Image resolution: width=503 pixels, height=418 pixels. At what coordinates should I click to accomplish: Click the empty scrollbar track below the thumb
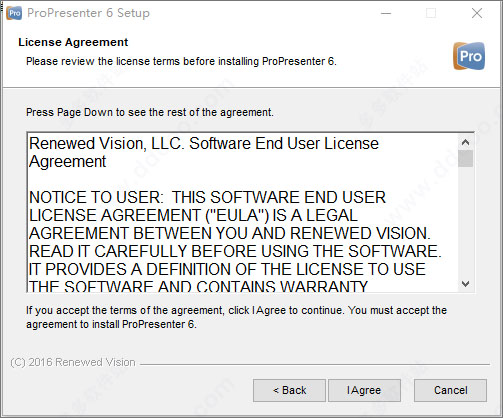(x=465, y=222)
